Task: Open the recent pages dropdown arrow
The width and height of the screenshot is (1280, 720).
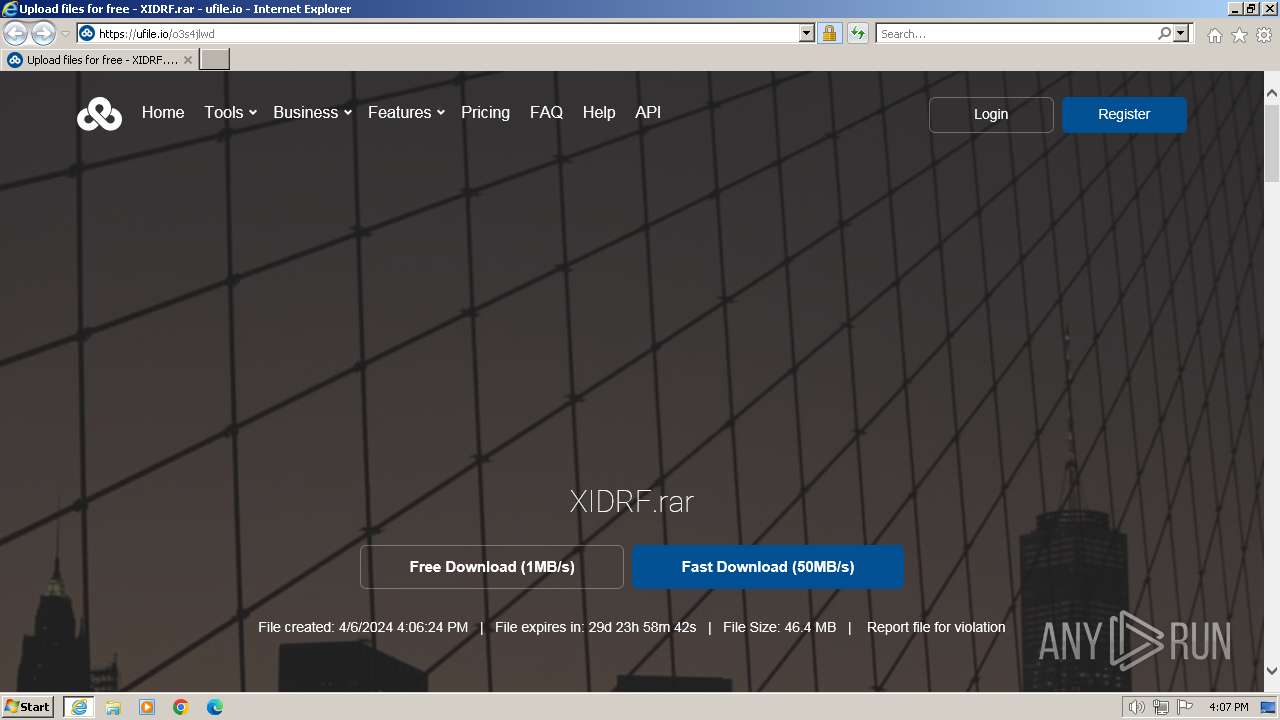Action: coord(66,33)
